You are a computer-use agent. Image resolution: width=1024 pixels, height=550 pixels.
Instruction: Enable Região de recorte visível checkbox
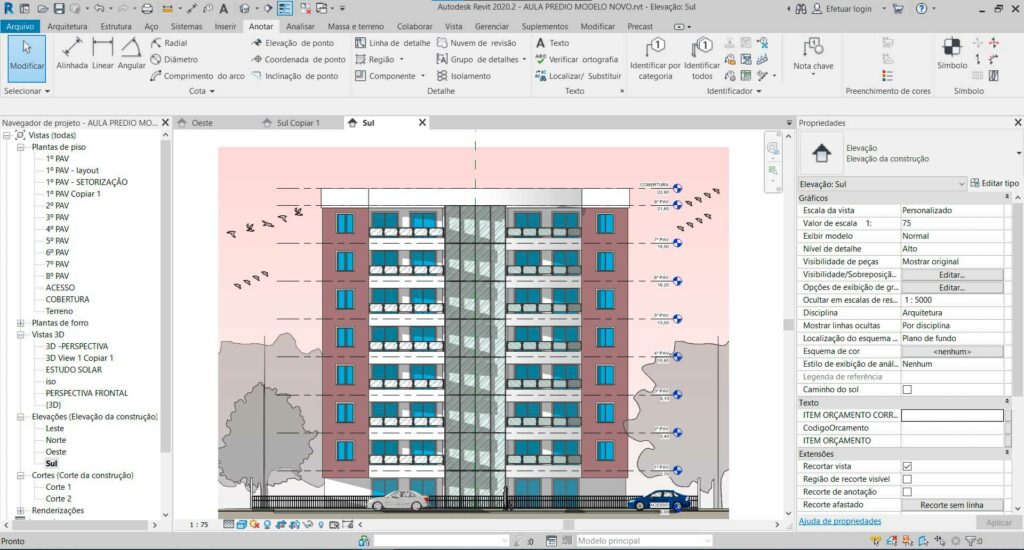click(907, 479)
